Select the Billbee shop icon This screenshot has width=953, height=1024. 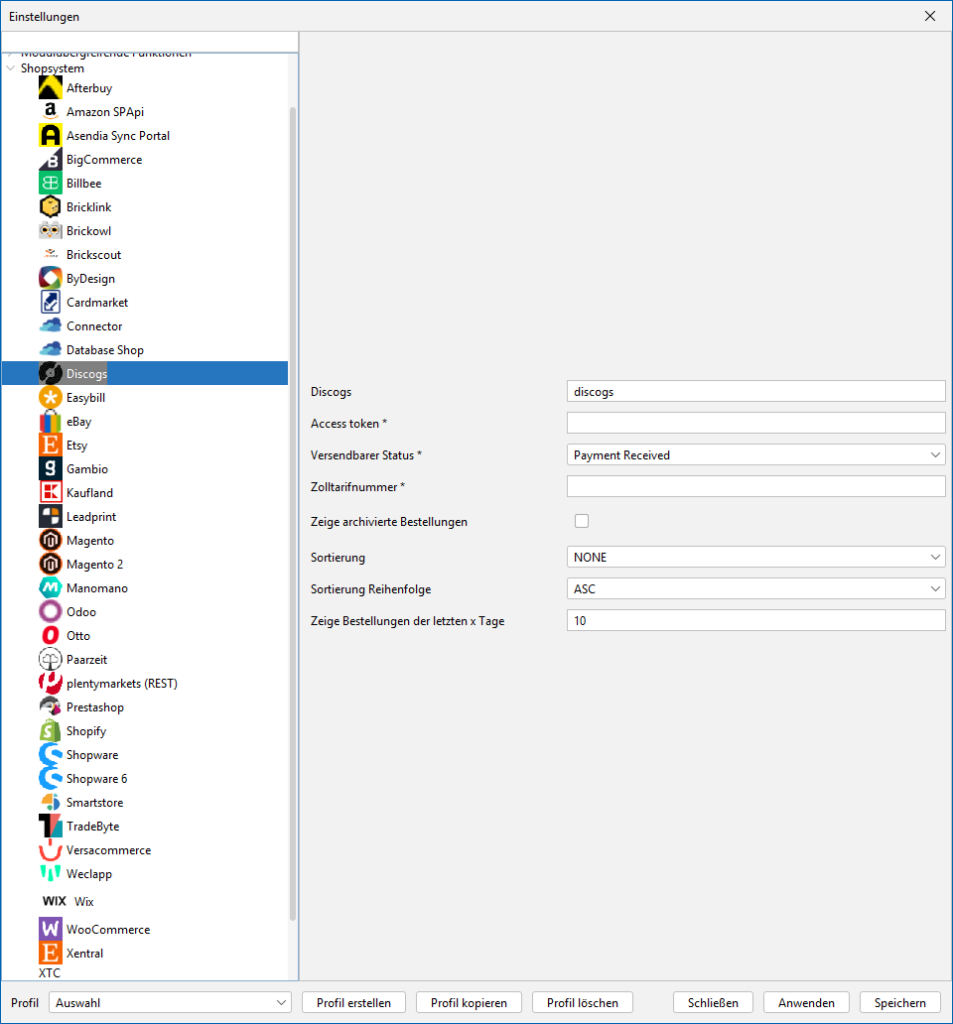(x=50, y=184)
